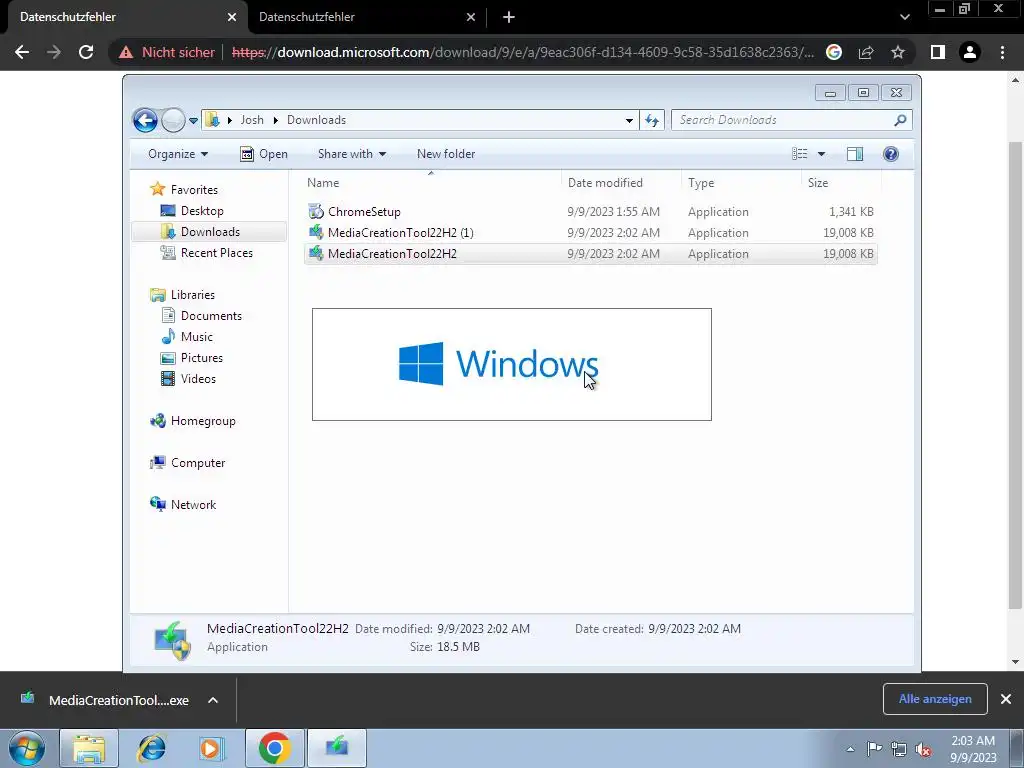Reload the Chrome page
This screenshot has width=1024, height=768.
click(86, 52)
